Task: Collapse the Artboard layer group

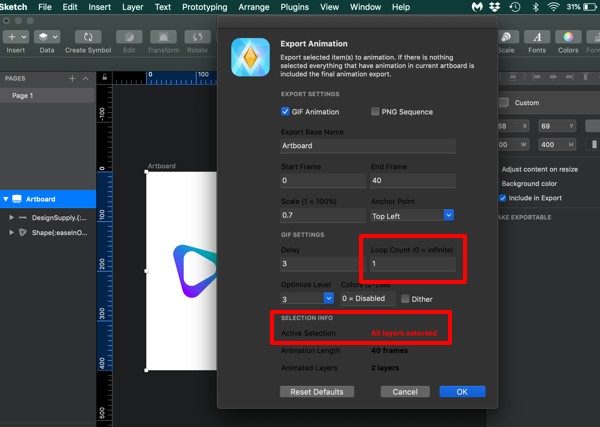Action: coord(6,199)
